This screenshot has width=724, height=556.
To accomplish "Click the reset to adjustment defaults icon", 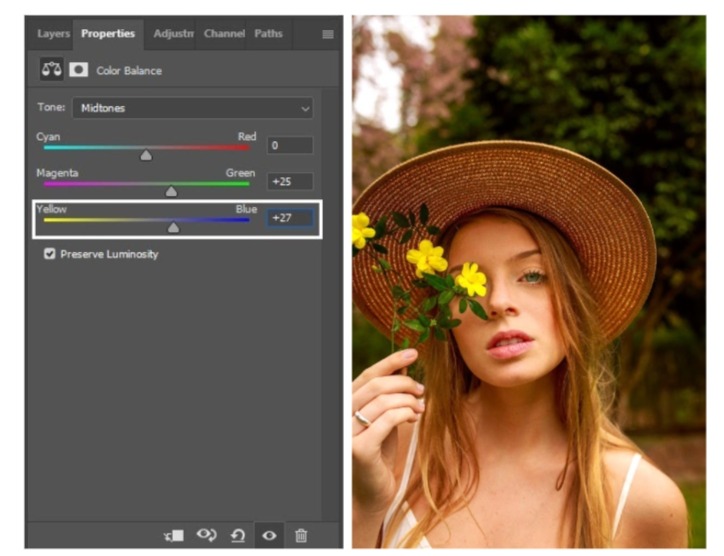I will pyautogui.click(x=238, y=535).
